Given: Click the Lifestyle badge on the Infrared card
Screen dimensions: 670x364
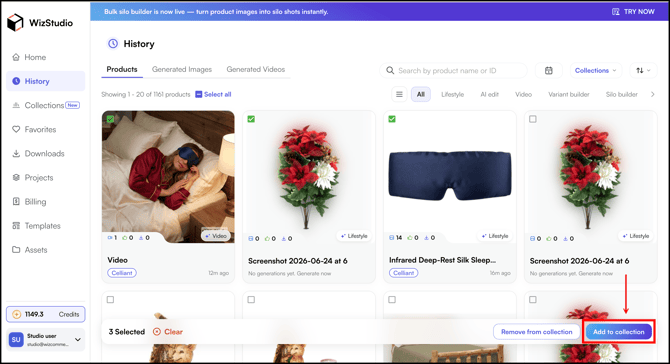Looking at the screenshot, I should [x=495, y=236].
